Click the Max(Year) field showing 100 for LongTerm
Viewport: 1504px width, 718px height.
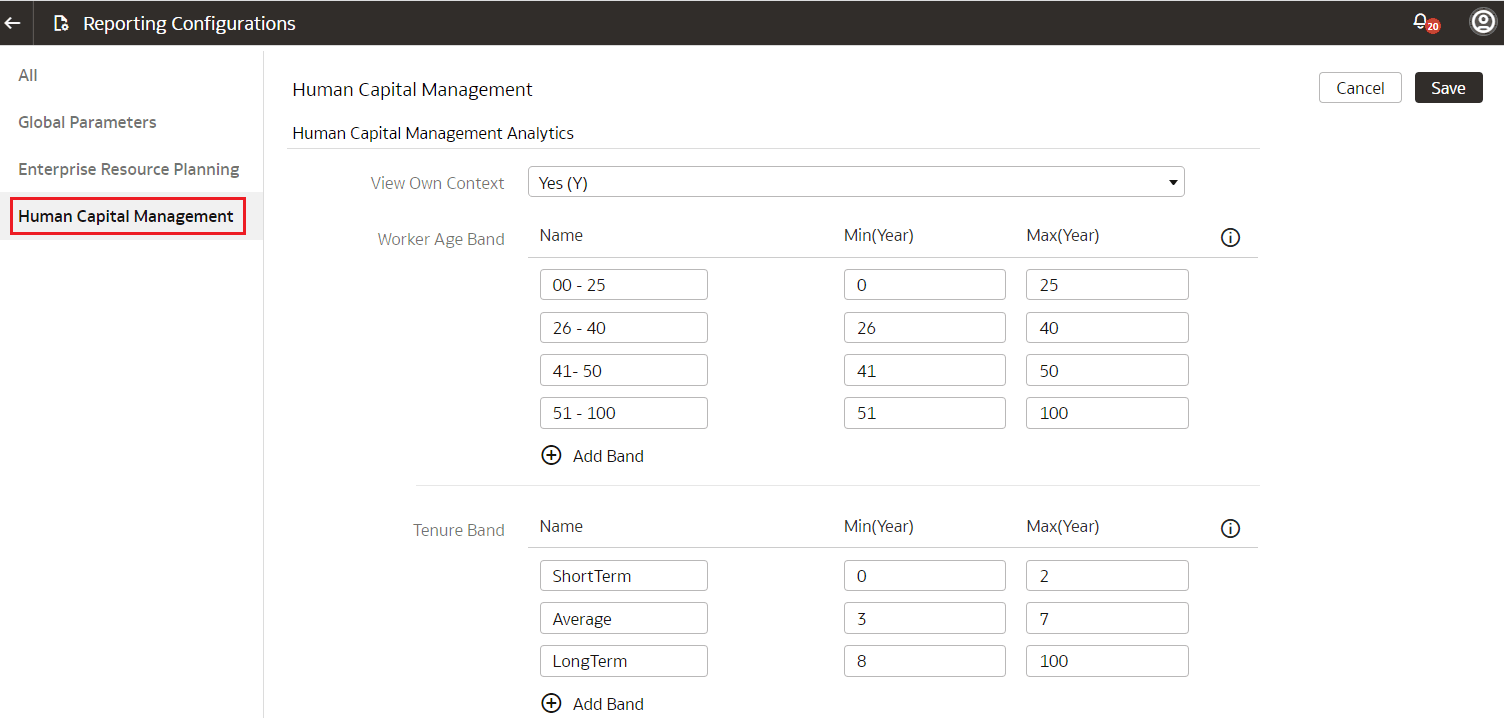point(1107,660)
